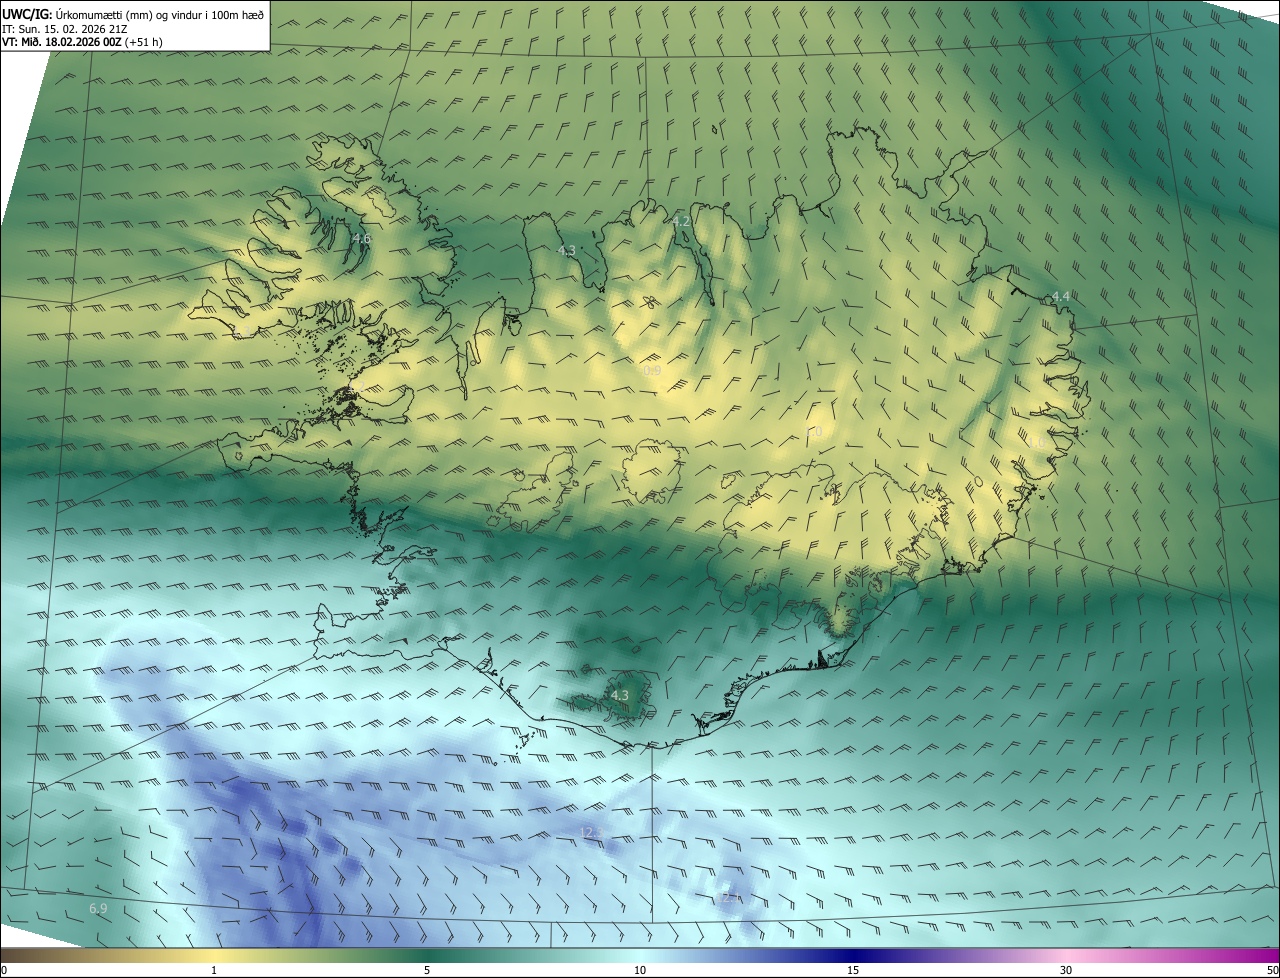Pick the dark blue colour above the "15" tick
The width and height of the screenshot is (1280, 978).
[853, 955]
